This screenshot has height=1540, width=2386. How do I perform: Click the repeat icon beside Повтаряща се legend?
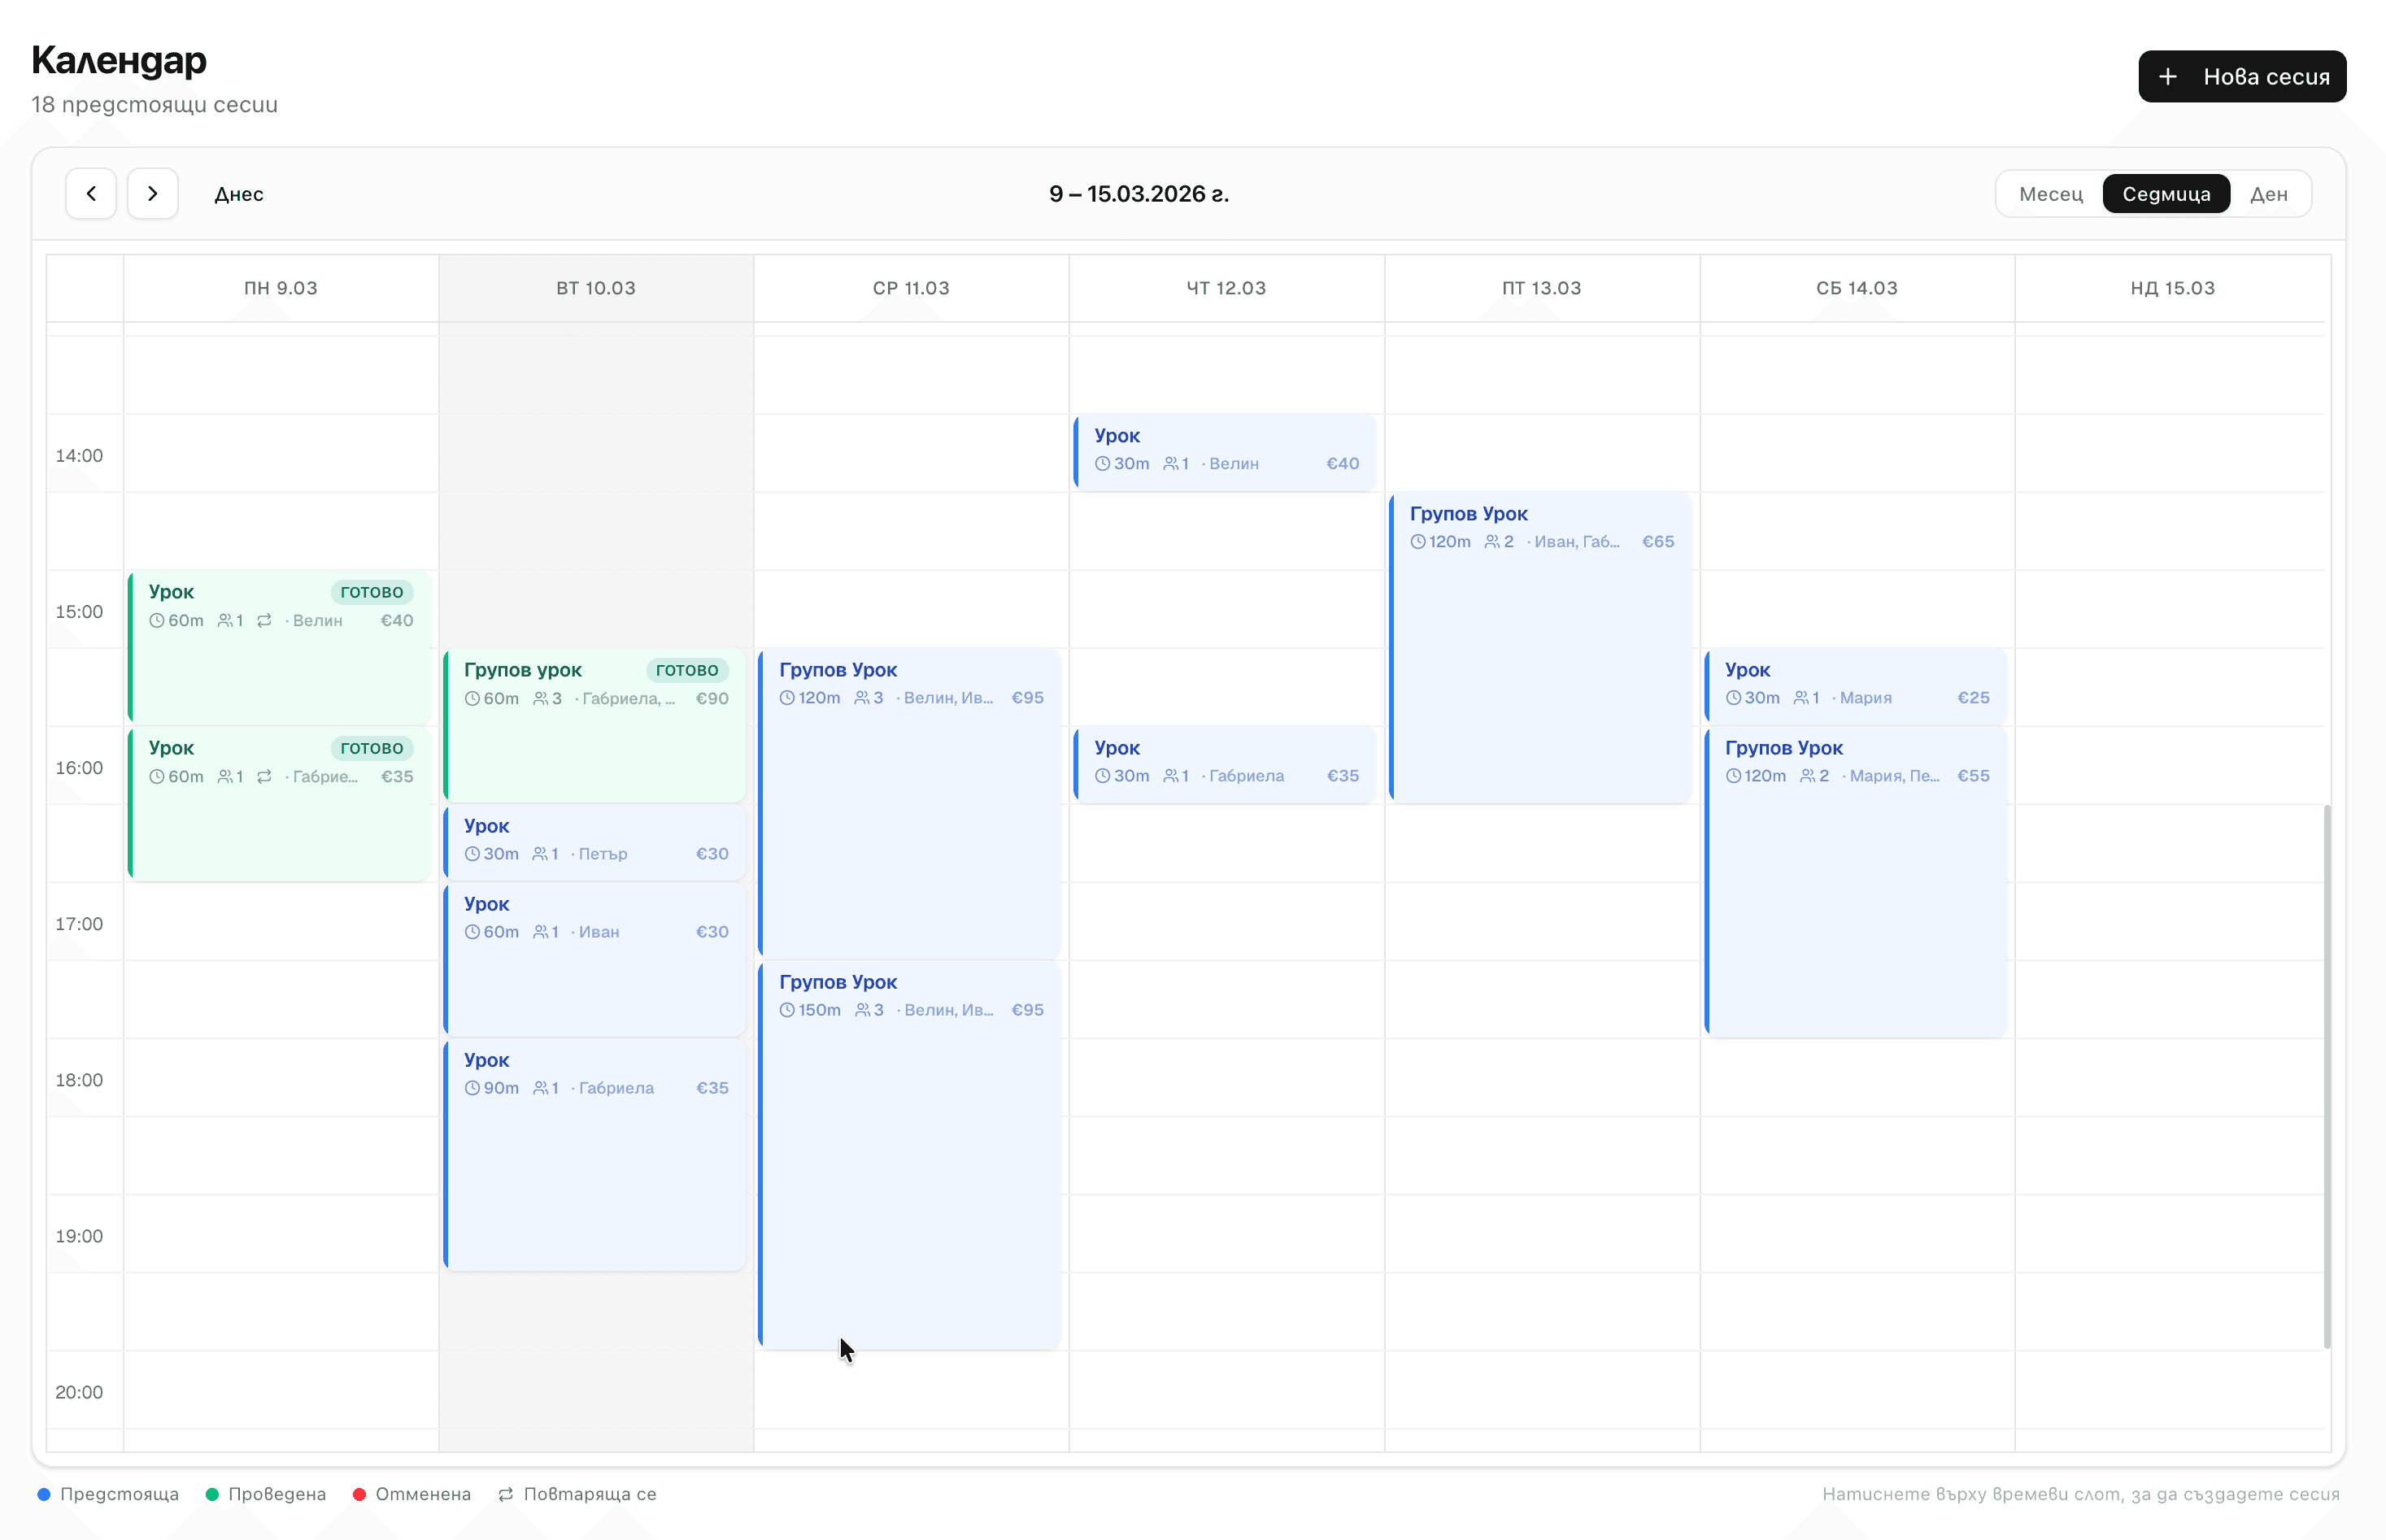tap(506, 1494)
